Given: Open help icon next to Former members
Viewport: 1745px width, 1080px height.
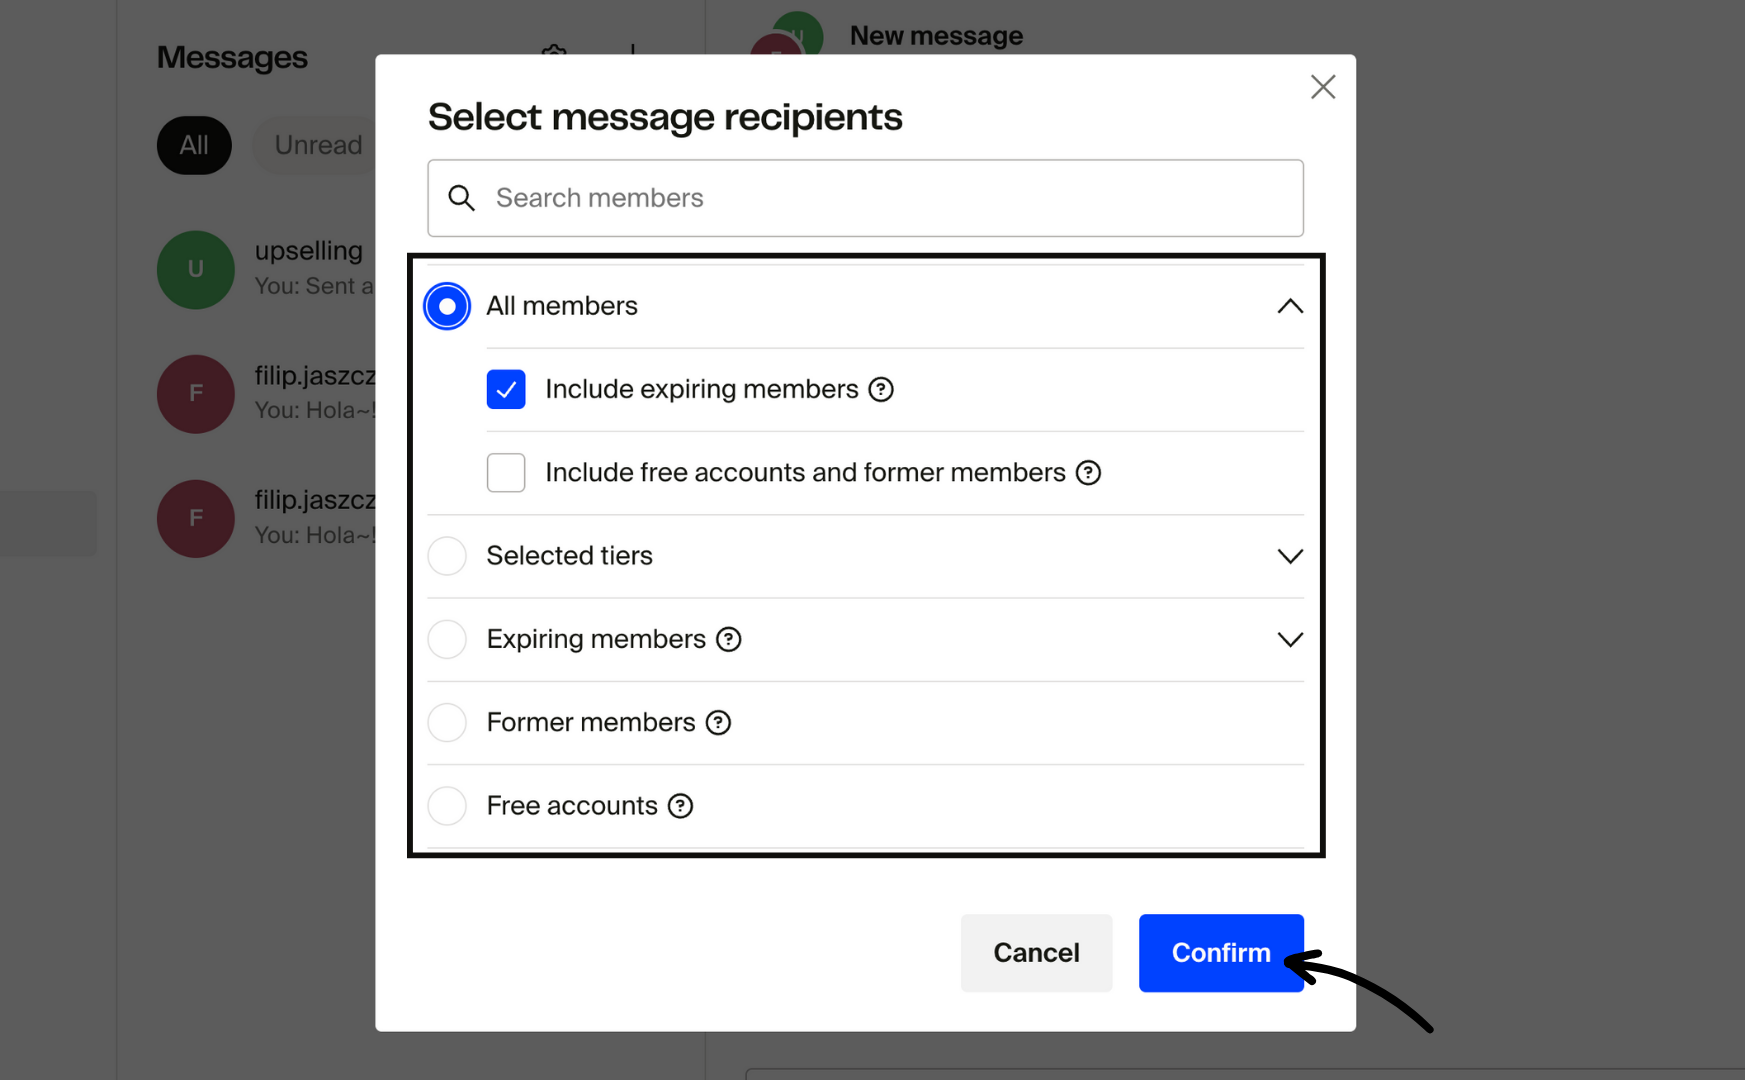Looking at the screenshot, I should tap(718, 722).
